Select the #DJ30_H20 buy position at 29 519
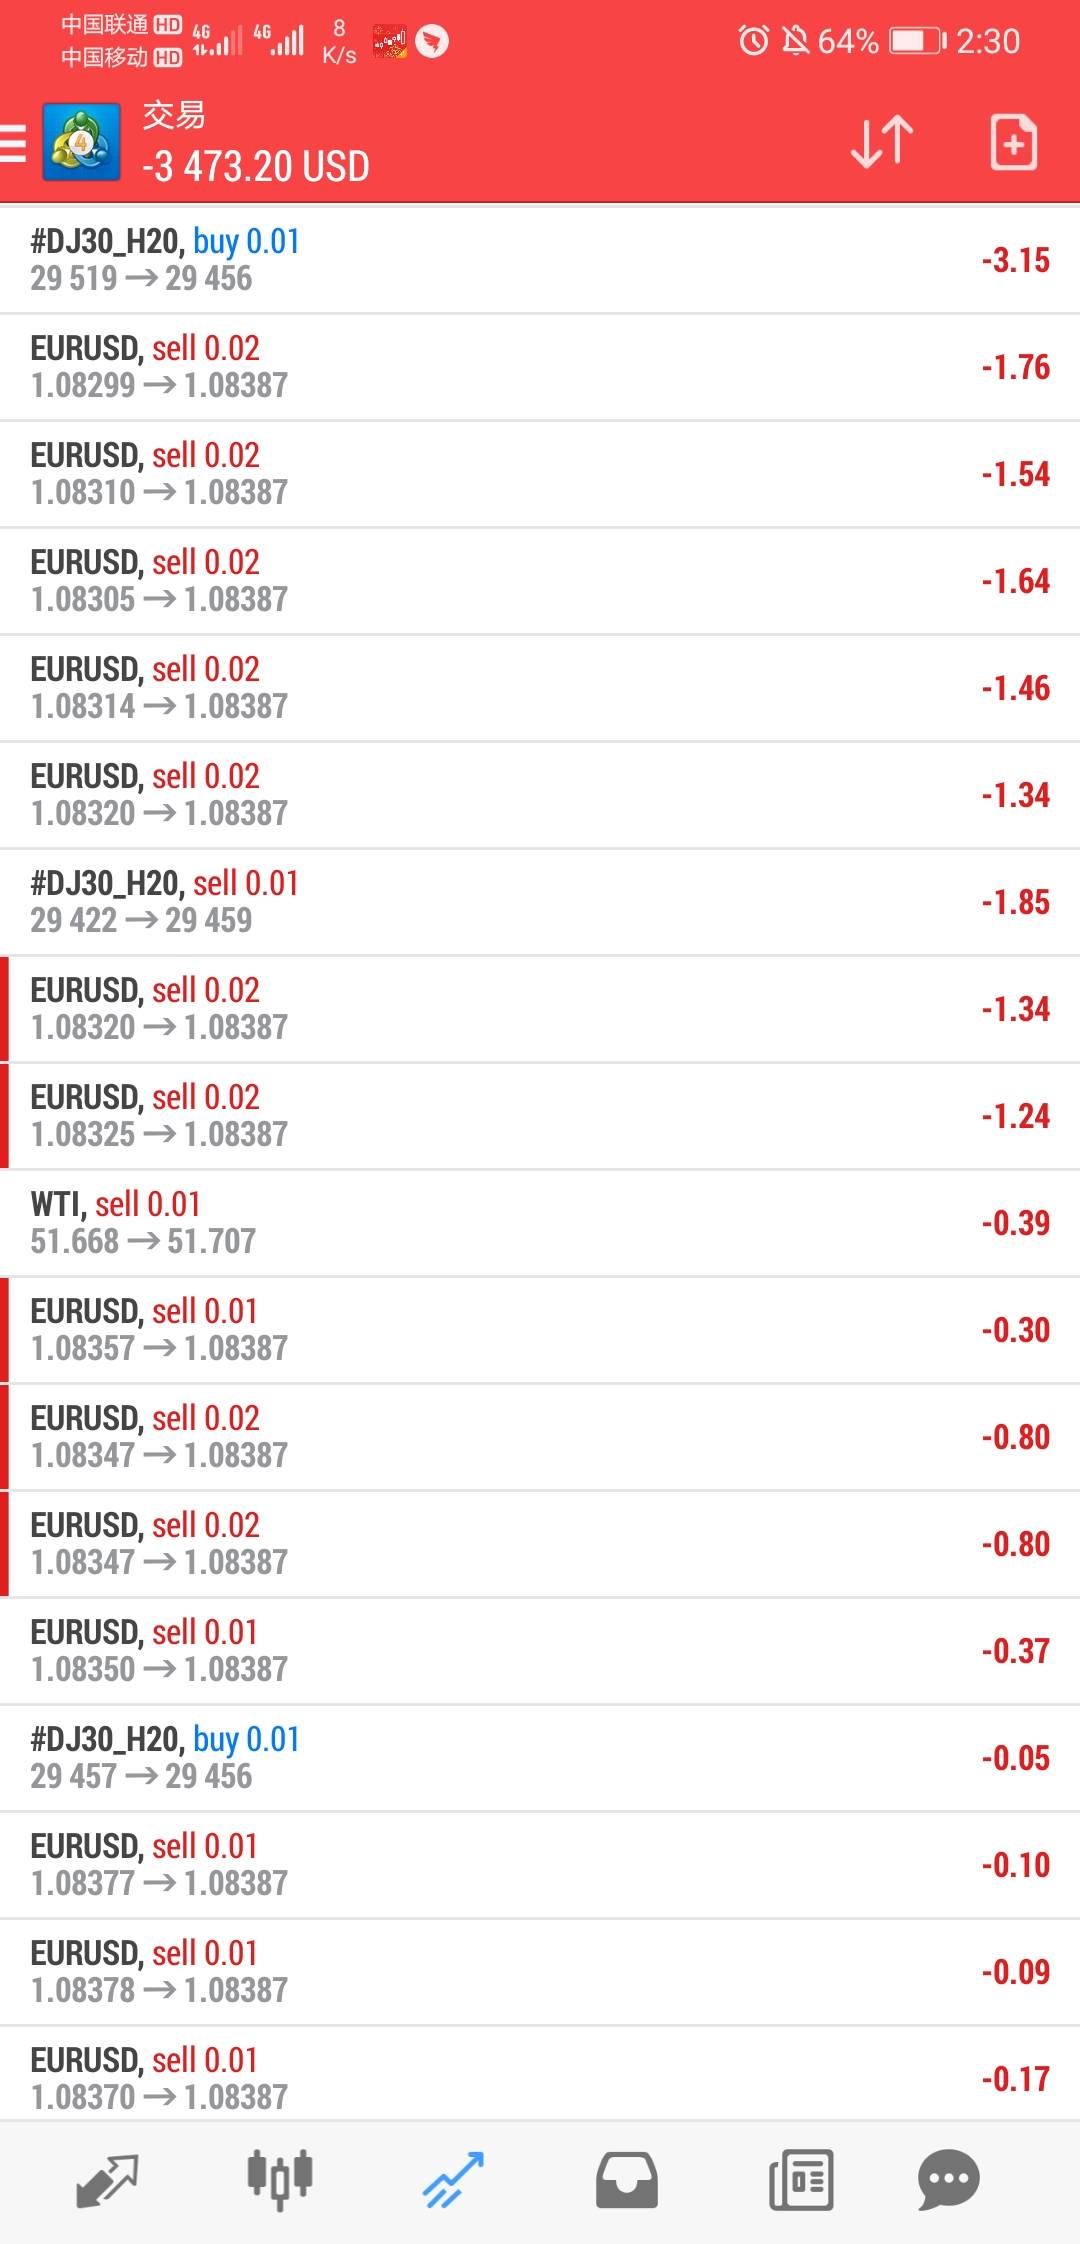This screenshot has width=1080, height=2244. [540, 260]
